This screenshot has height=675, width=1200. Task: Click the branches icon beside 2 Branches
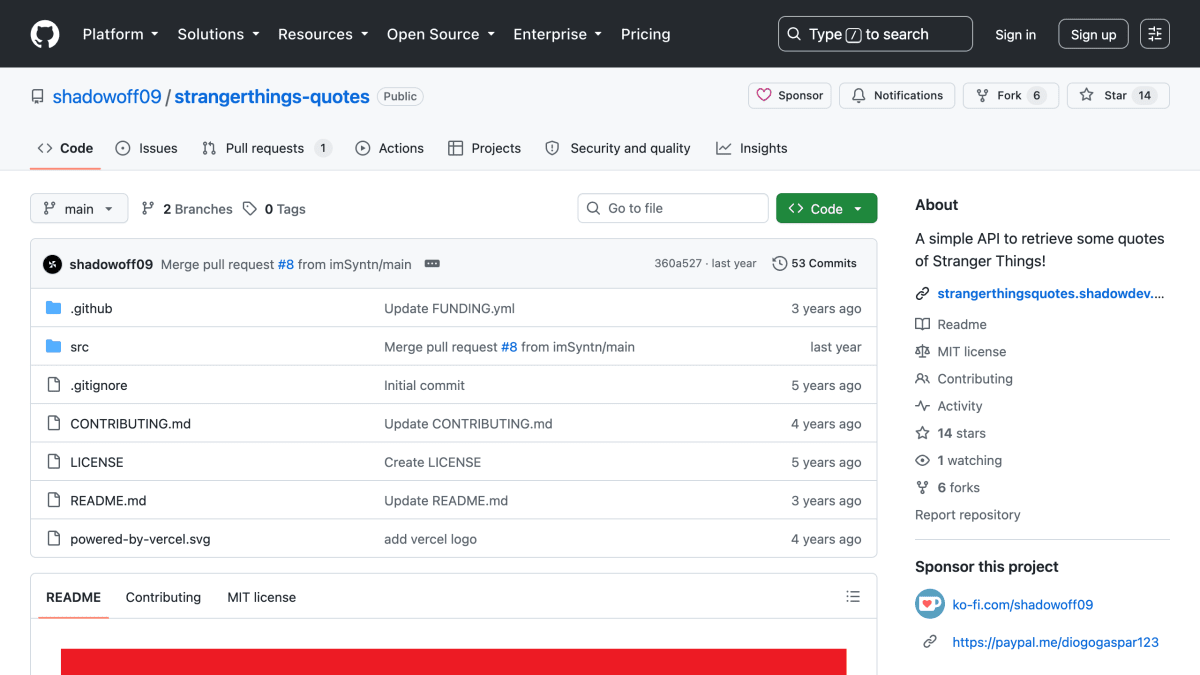[148, 209]
